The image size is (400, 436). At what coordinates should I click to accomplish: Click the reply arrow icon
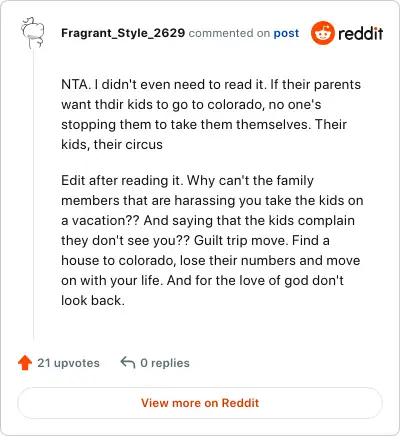pyautogui.click(x=128, y=363)
